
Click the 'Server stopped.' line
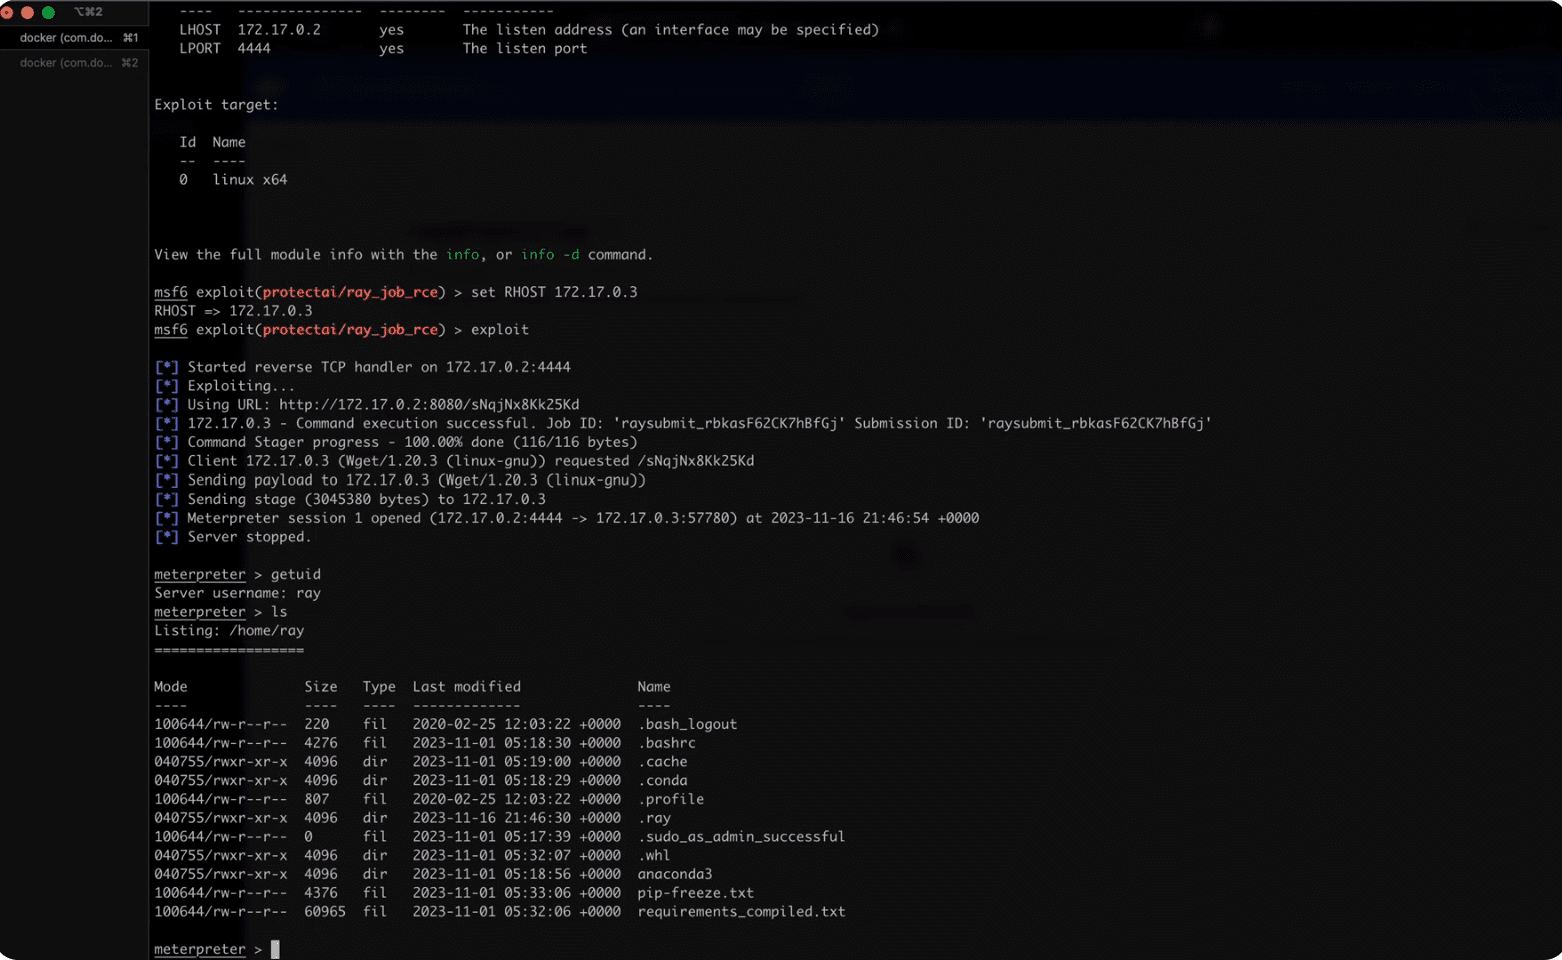233,537
